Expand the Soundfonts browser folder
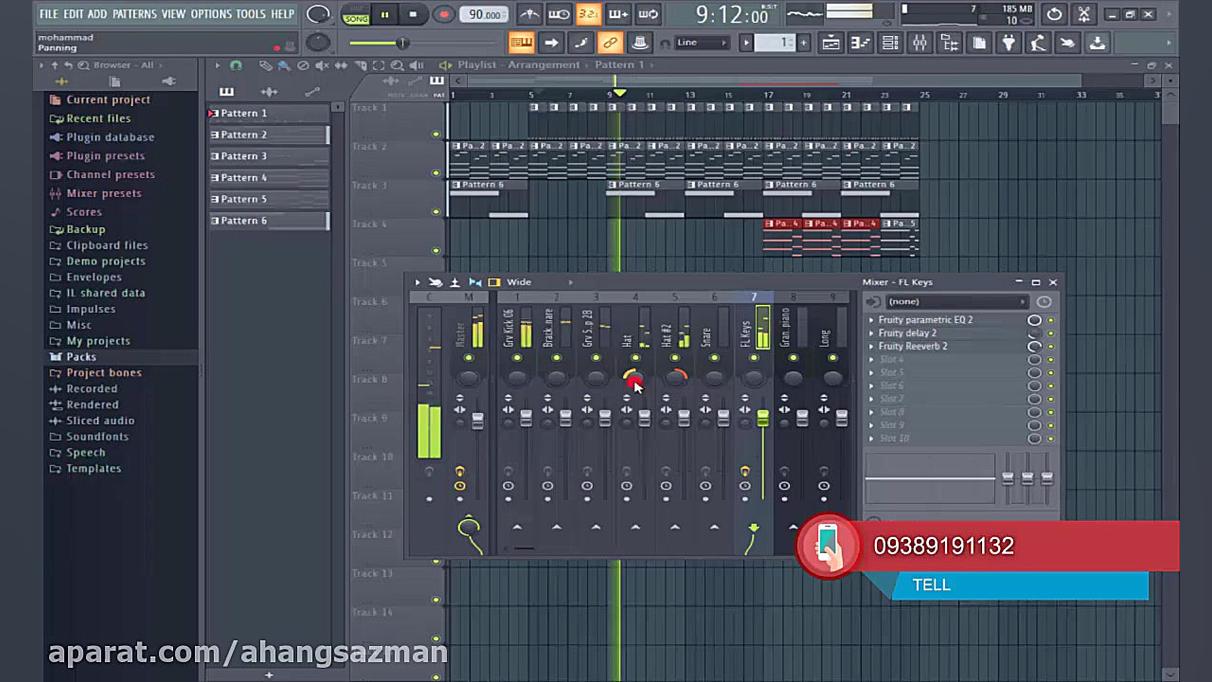The width and height of the screenshot is (1212, 682). click(97, 437)
